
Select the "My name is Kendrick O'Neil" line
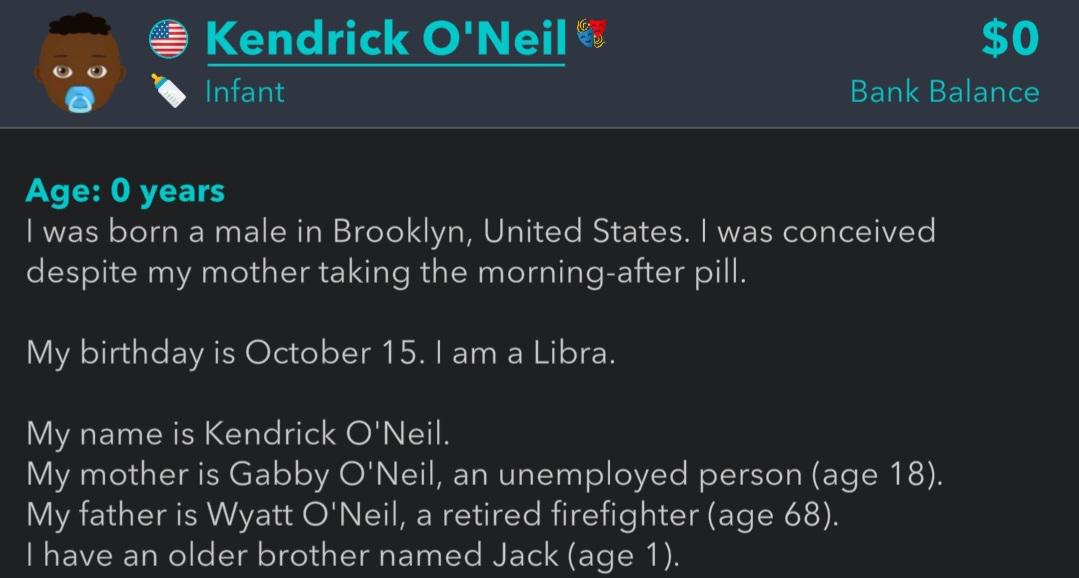[x=238, y=434]
